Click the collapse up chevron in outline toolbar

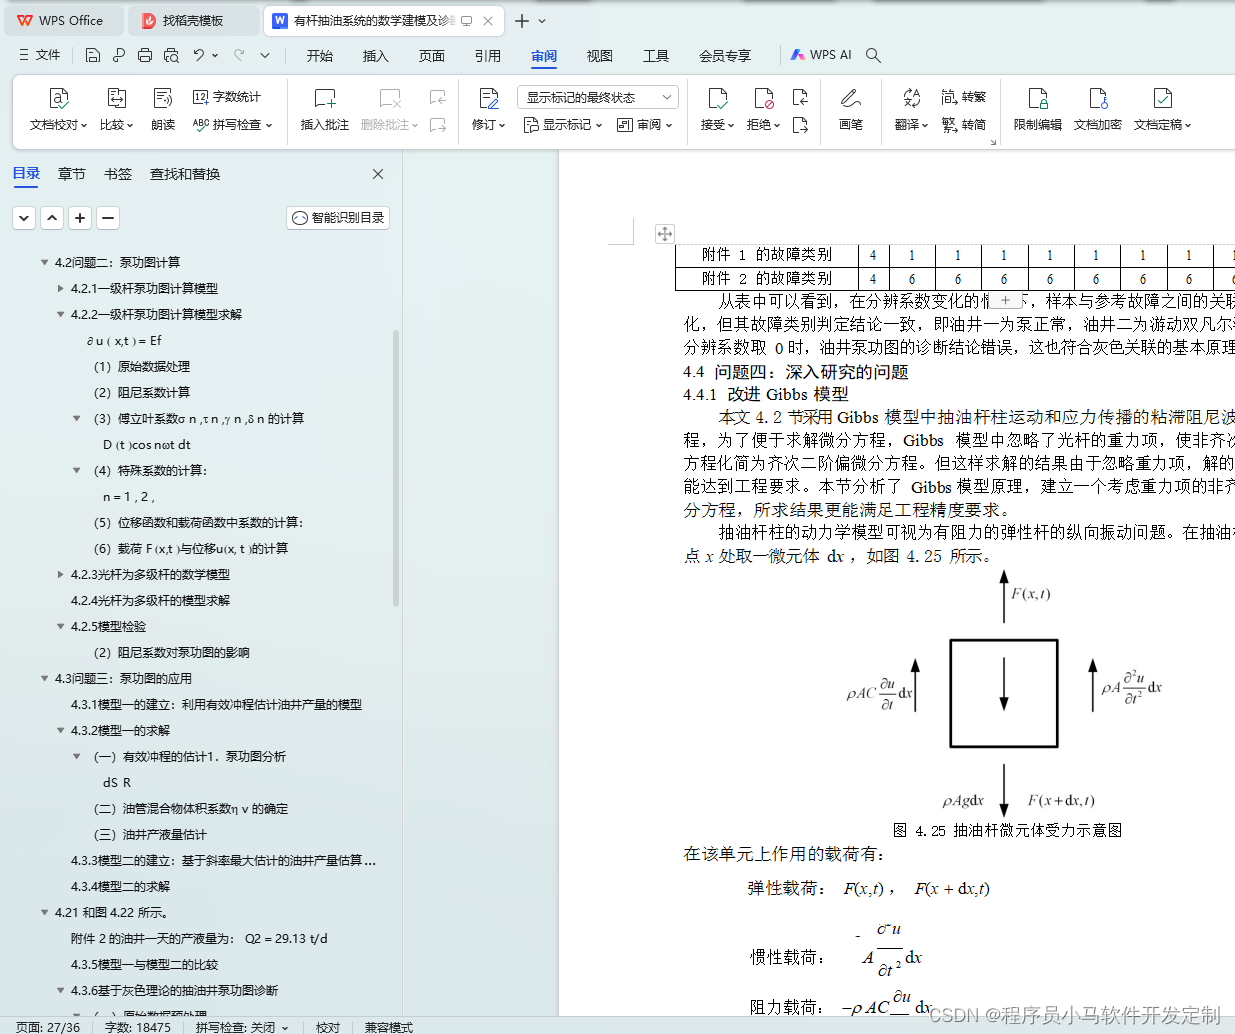click(x=52, y=218)
